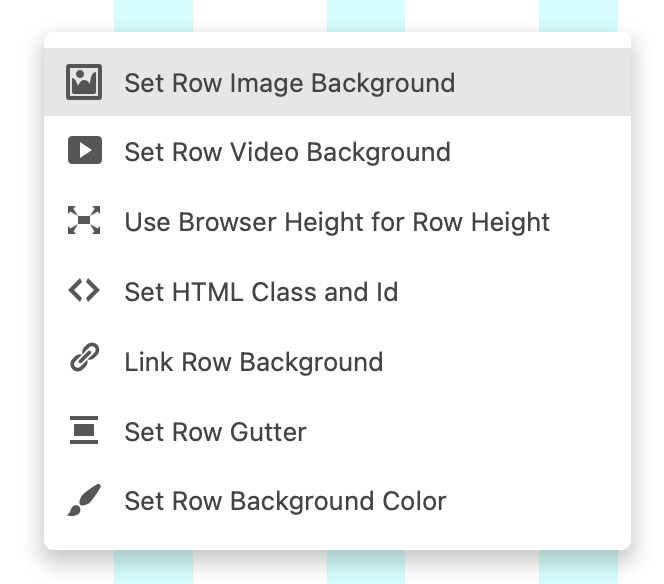Click the middle cyan column stripe below menu
Viewport: 664px width, 584px height.
pos(365,568)
